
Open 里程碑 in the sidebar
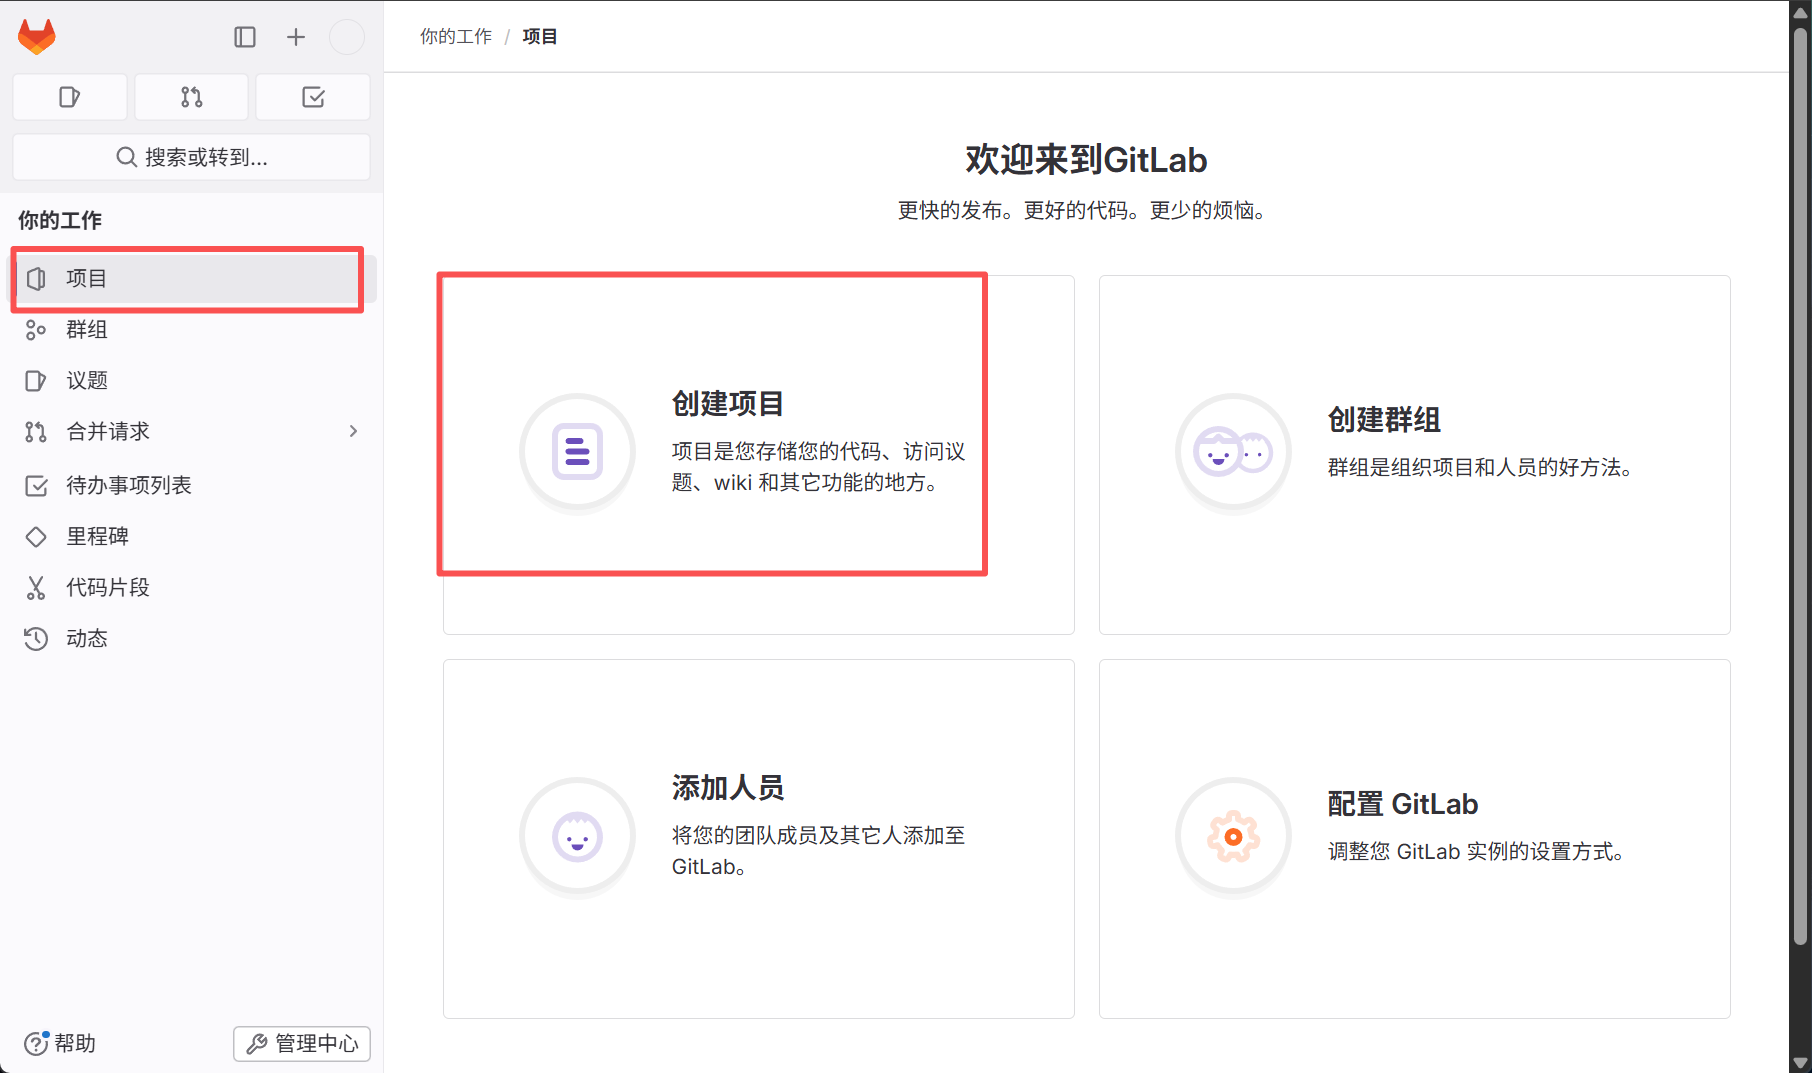click(x=193, y=536)
